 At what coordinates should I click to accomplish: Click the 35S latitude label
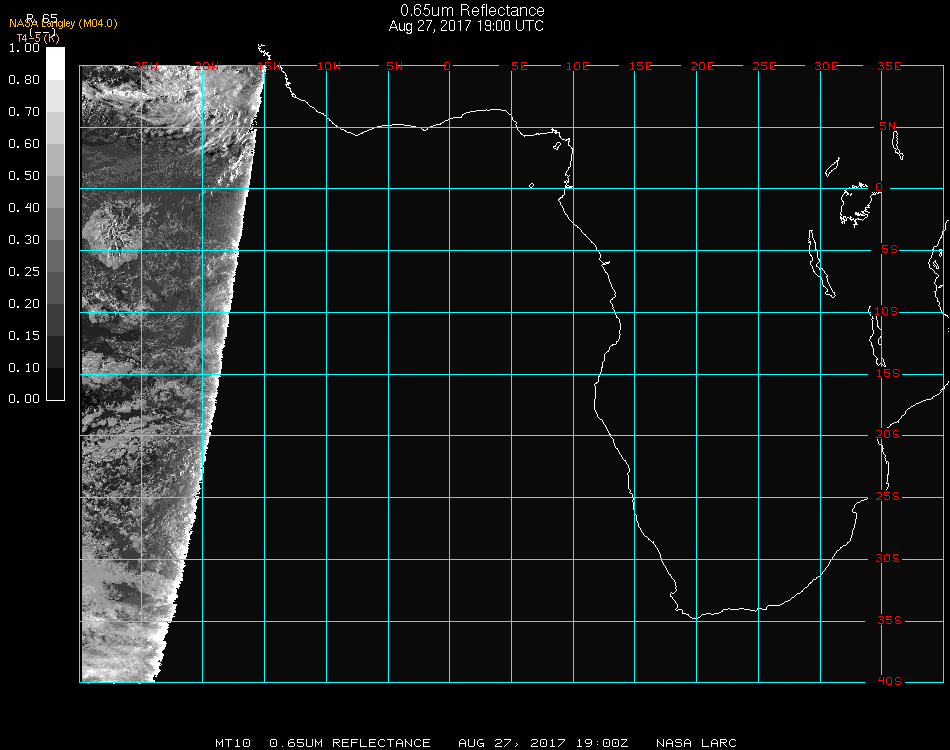click(x=889, y=620)
